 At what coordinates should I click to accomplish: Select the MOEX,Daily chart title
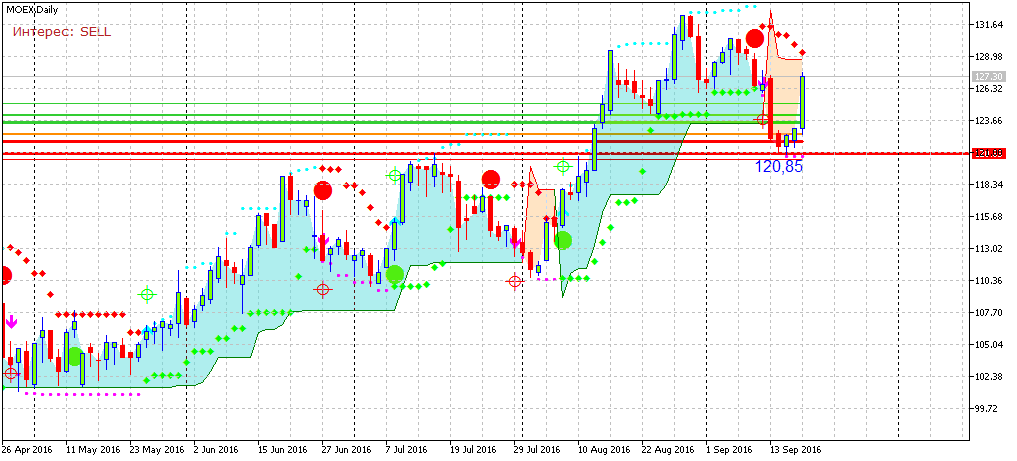pyautogui.click(x=33, y=9)
